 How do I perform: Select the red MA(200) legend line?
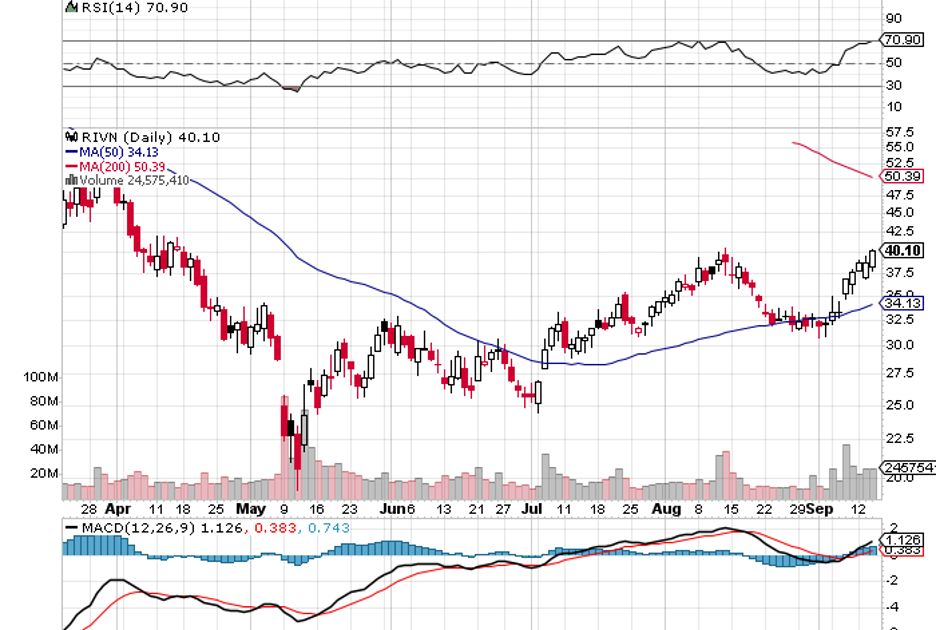70,166
